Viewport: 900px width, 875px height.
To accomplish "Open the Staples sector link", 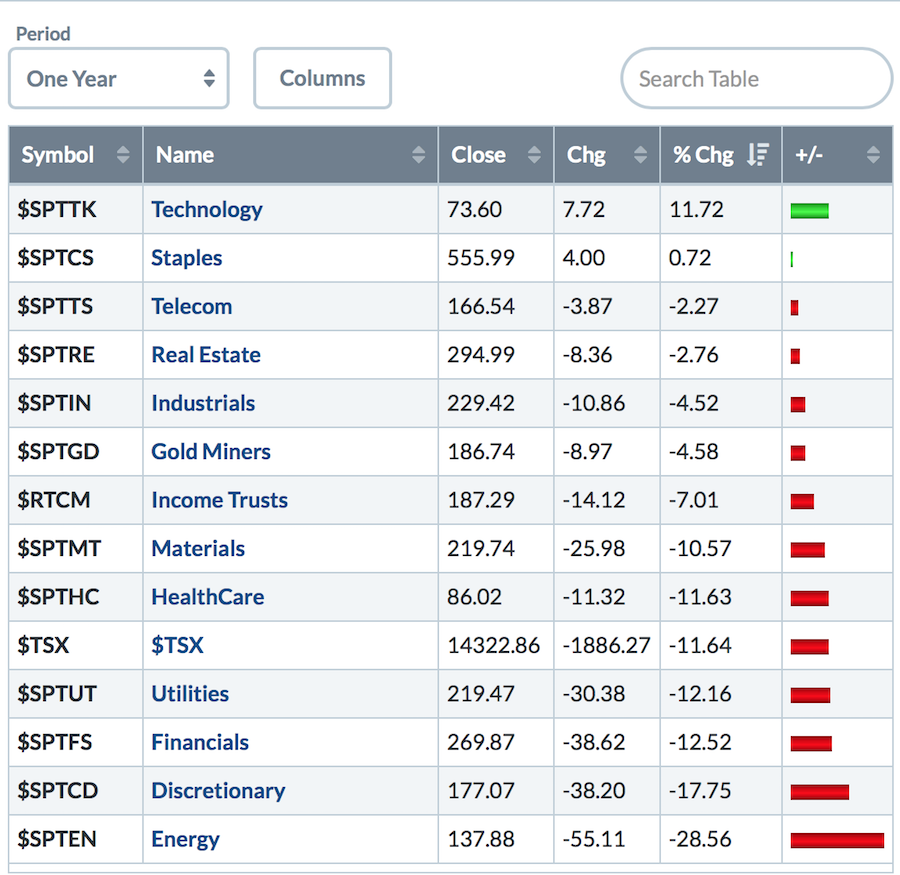I will pyautogui.click(x=187, y=258).
